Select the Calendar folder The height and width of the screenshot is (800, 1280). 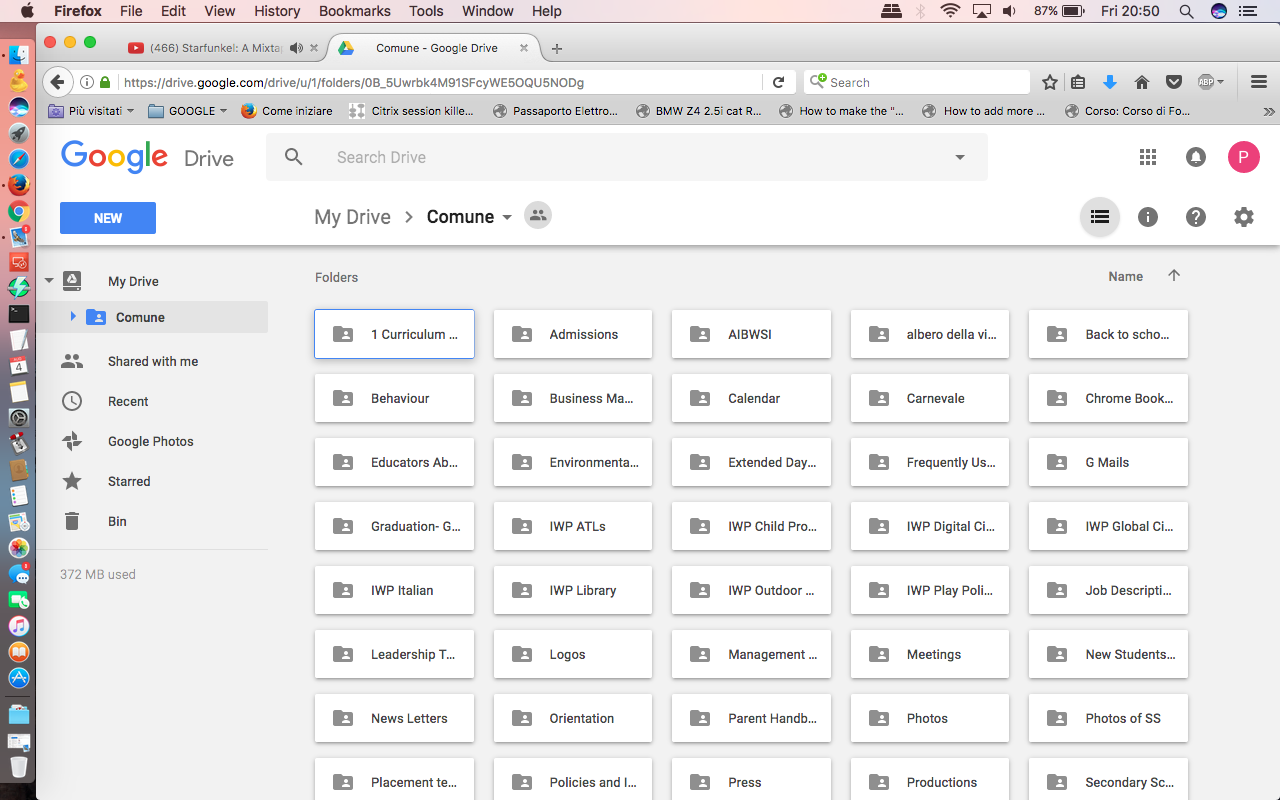tap(751, 398)
